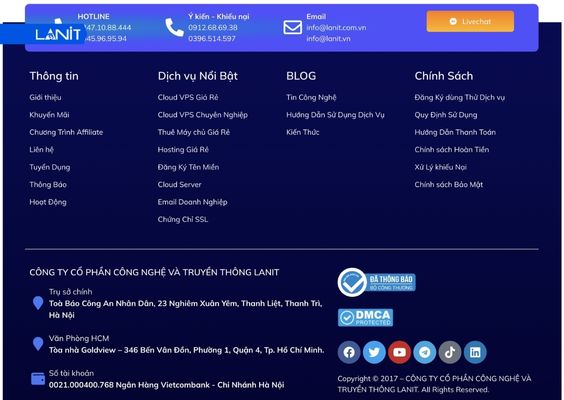Open the Cloud Server link

(x=179, y=185)
